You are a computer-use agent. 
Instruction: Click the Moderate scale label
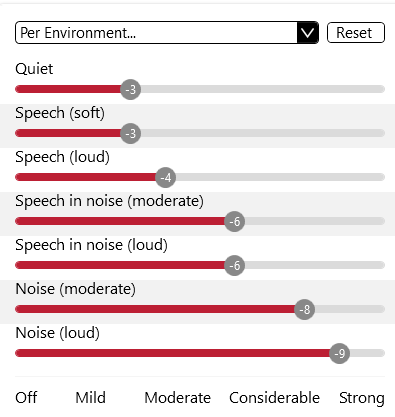[178, 398]
